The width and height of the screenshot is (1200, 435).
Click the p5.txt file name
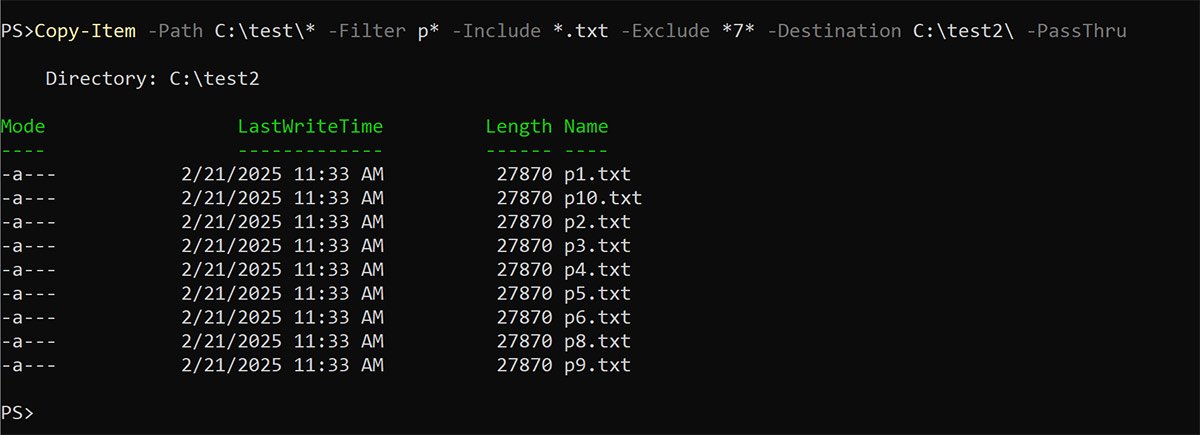click(x=597, y=294)
